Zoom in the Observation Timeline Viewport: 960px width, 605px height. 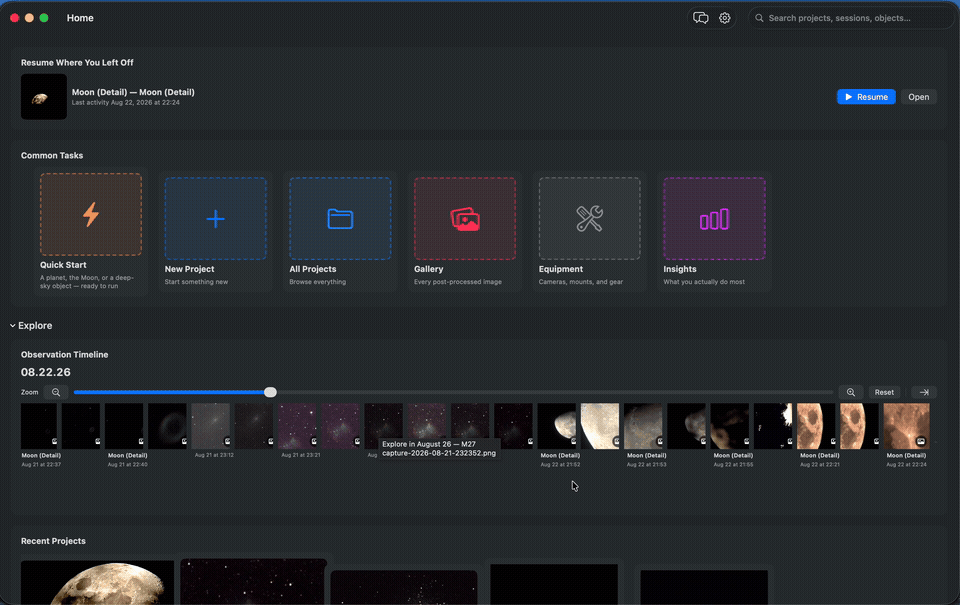[851, 392]
